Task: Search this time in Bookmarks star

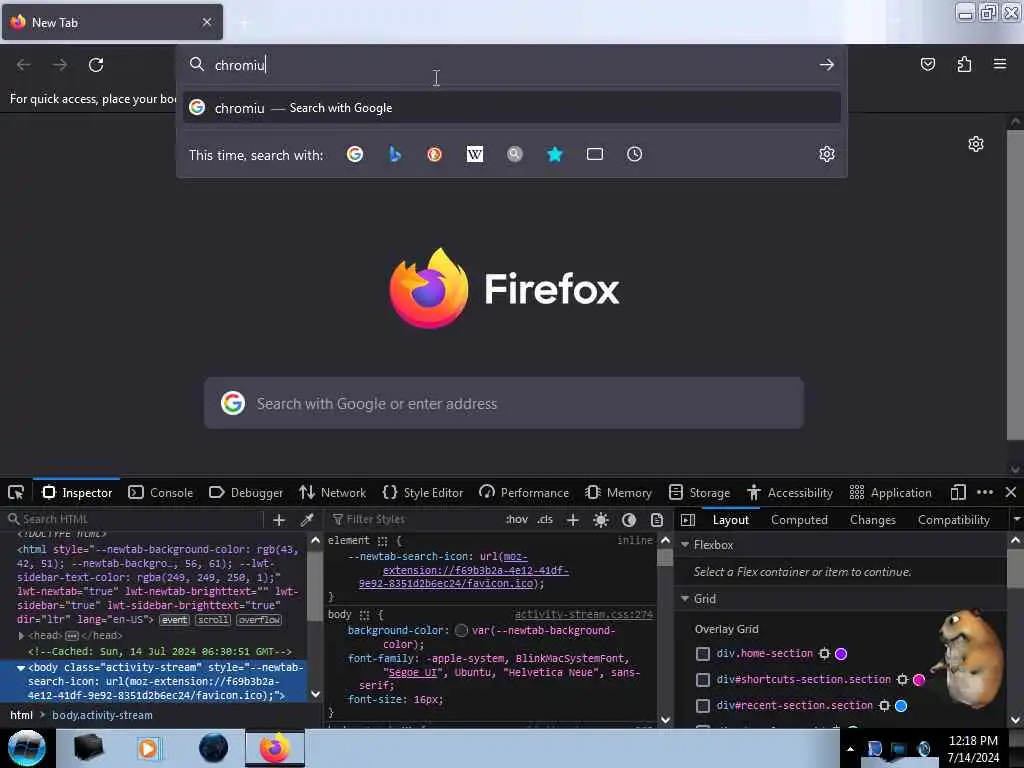Action: (x=554, y=154)
